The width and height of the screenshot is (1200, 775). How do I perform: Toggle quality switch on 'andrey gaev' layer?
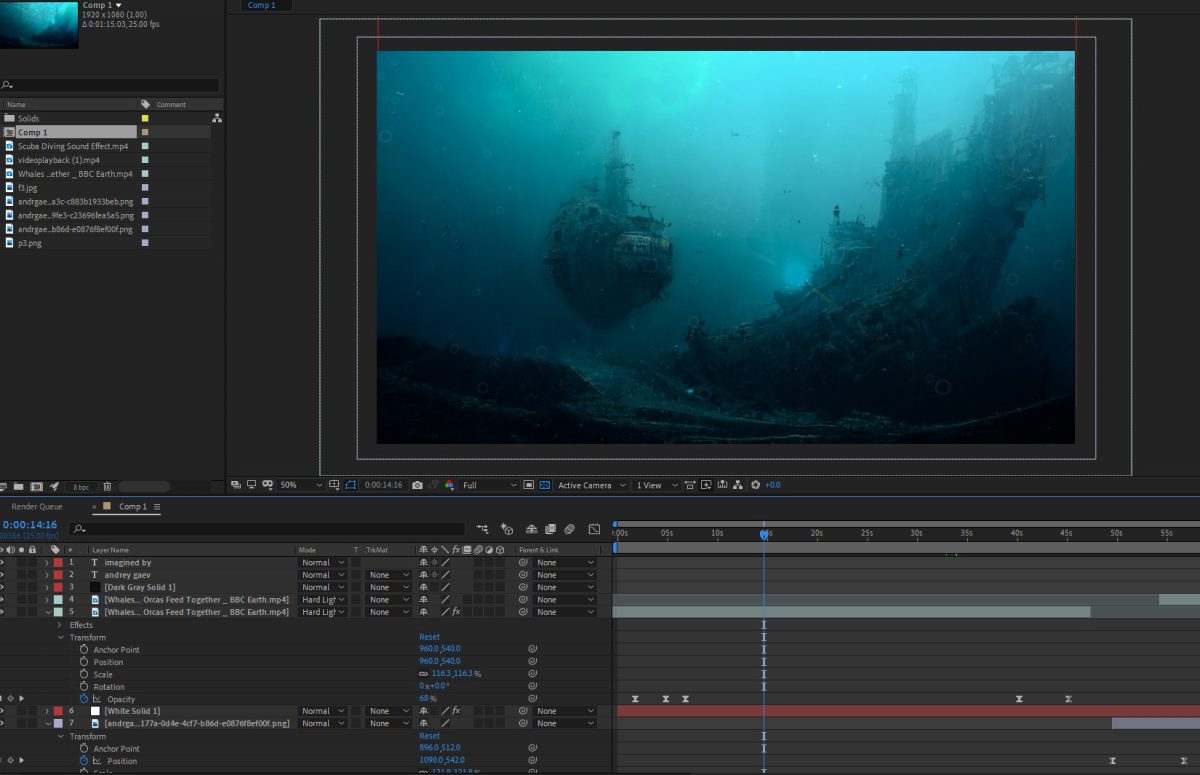point(446,575)
